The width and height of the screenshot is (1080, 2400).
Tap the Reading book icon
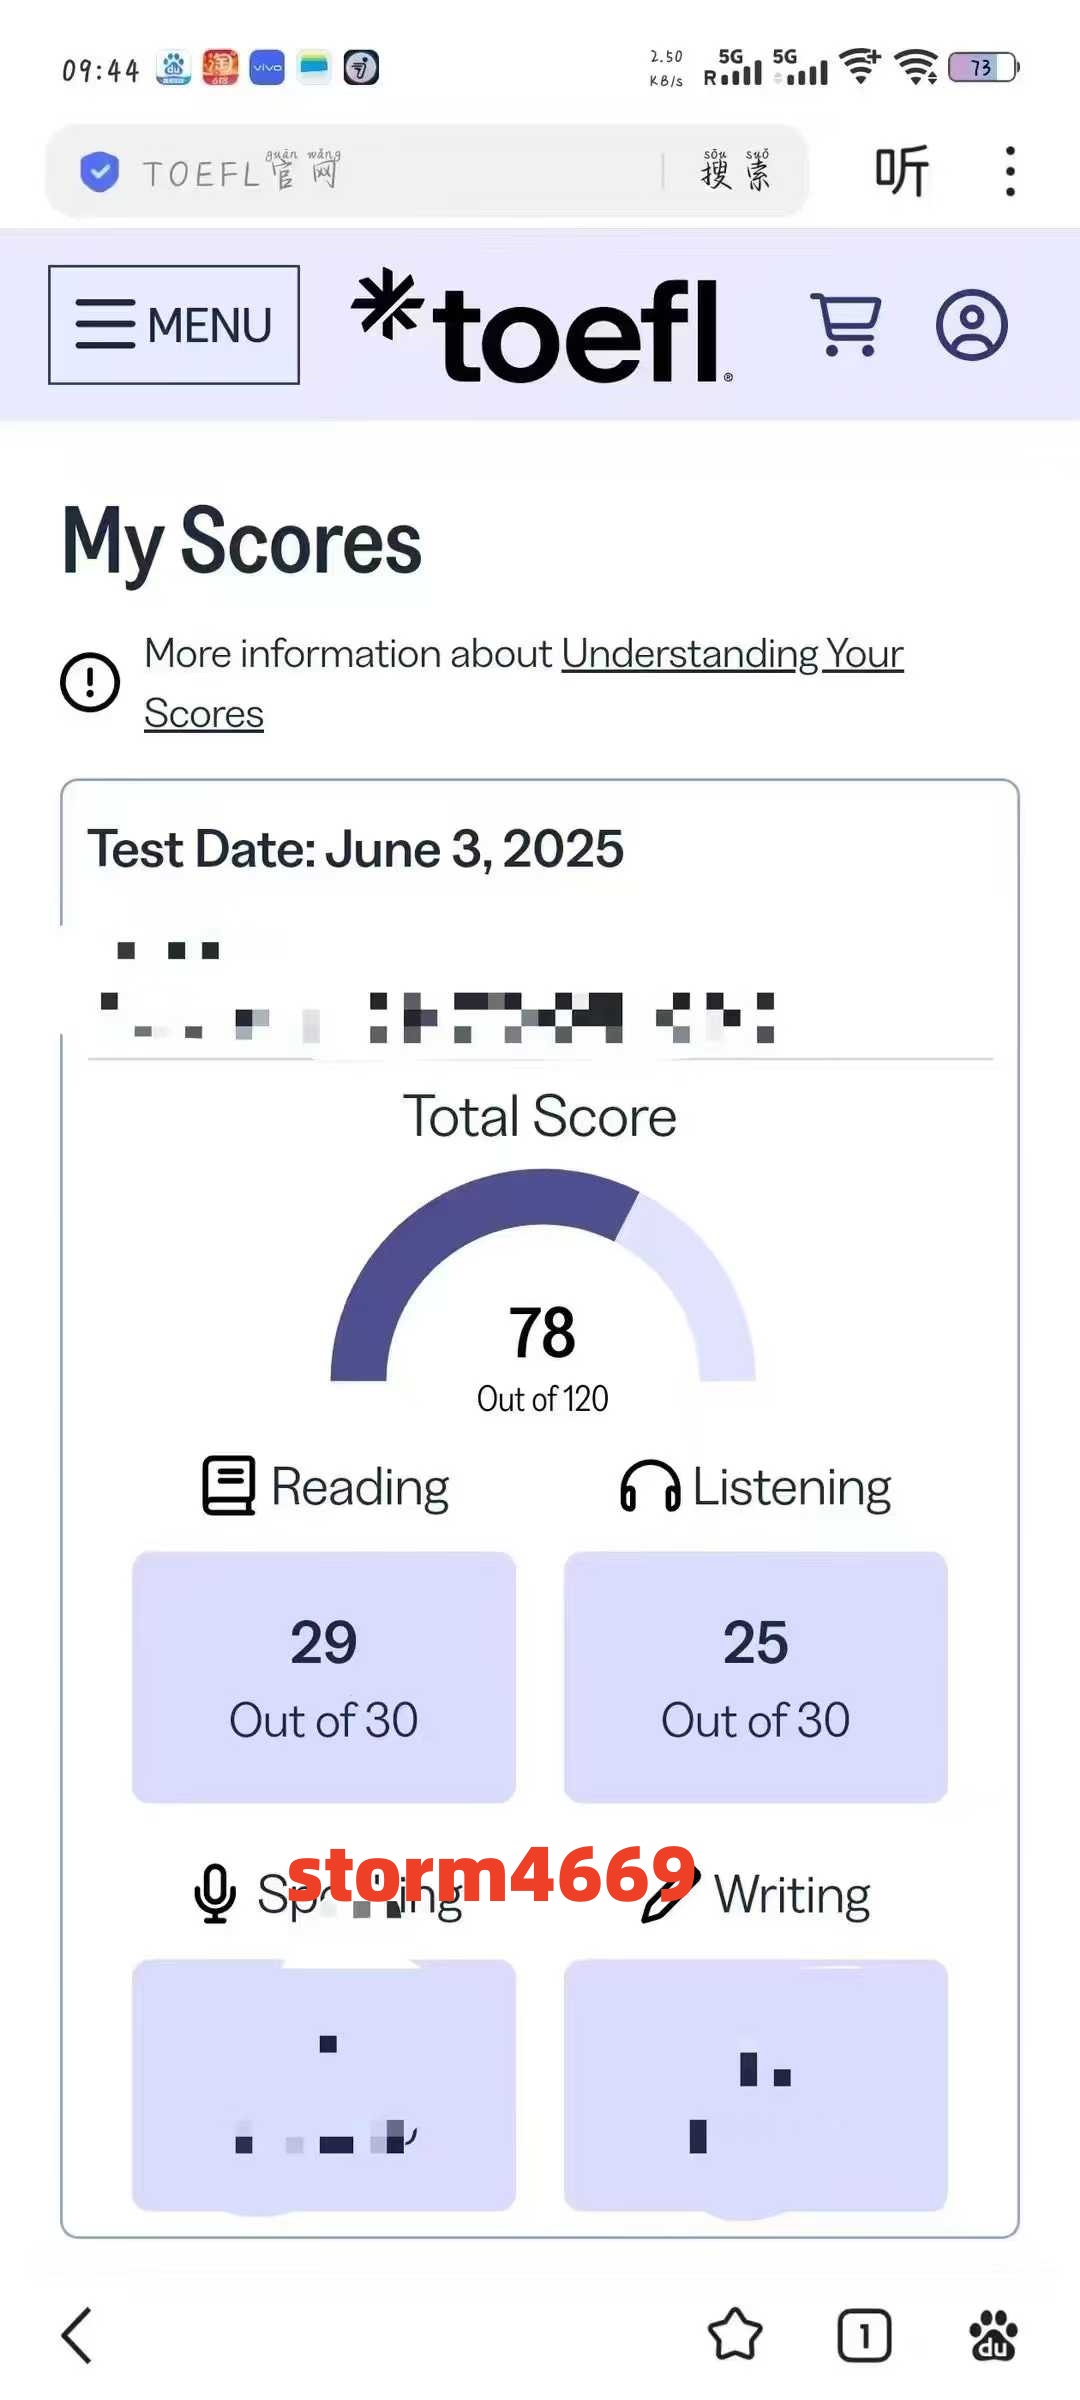click(229, 1485)
